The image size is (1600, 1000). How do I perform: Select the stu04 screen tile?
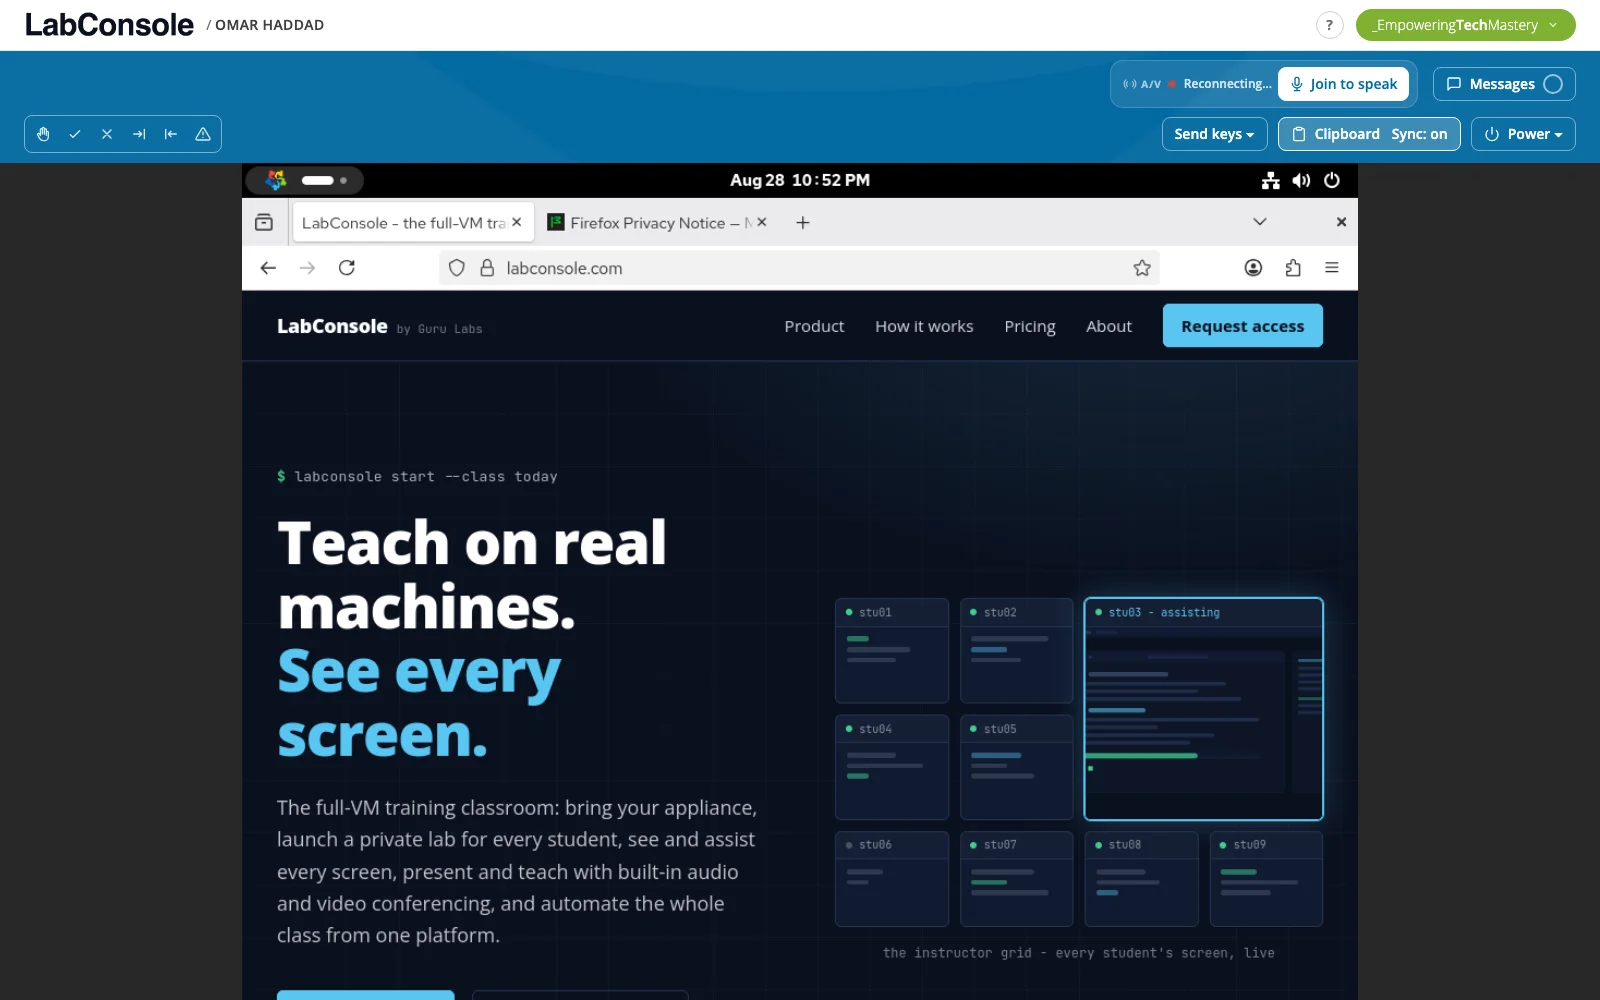tap(892, 767)
